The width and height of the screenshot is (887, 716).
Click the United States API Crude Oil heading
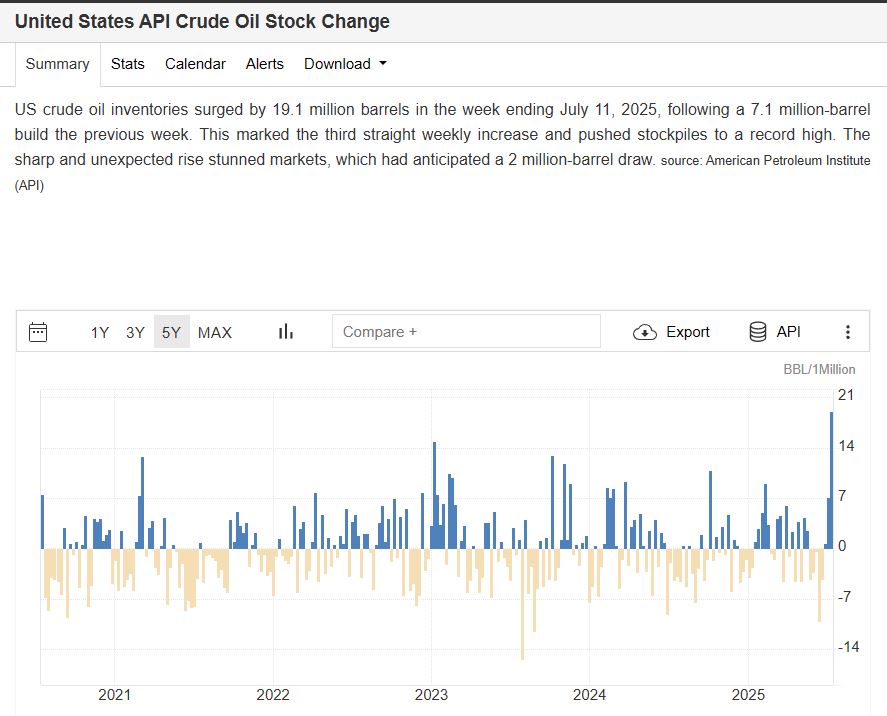pos(202,21)
